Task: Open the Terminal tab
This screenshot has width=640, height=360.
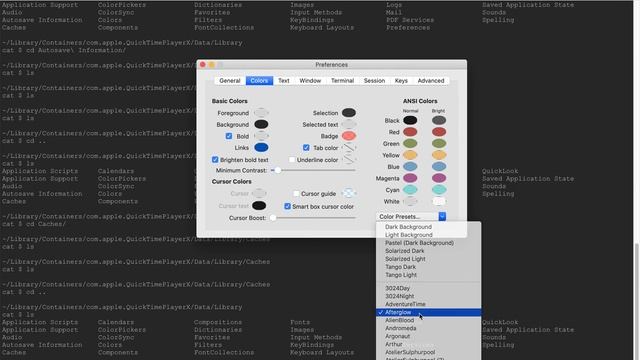Action: click(342, 81)
